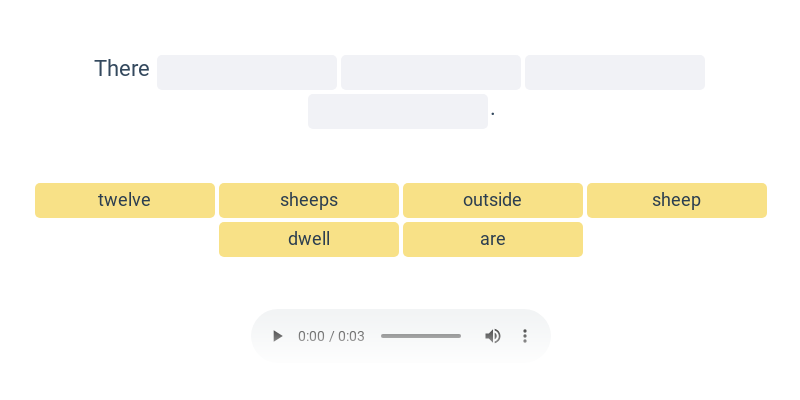The image size is (800, 400).
Task: Select the word tile "twelve"
Action: [125, 200]
